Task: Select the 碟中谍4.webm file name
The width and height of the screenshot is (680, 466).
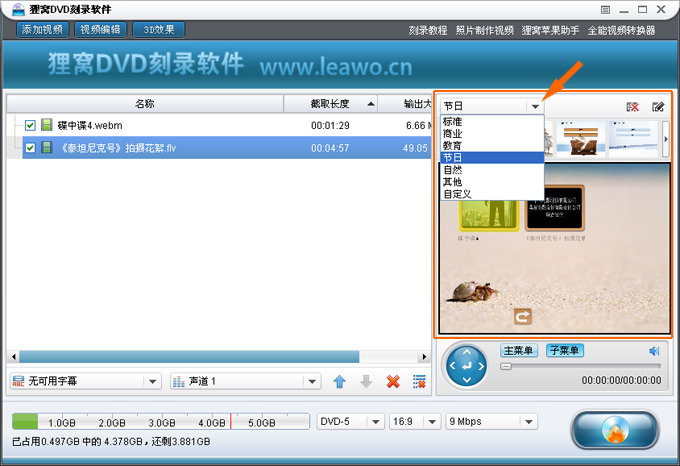Action: point(90,126)
